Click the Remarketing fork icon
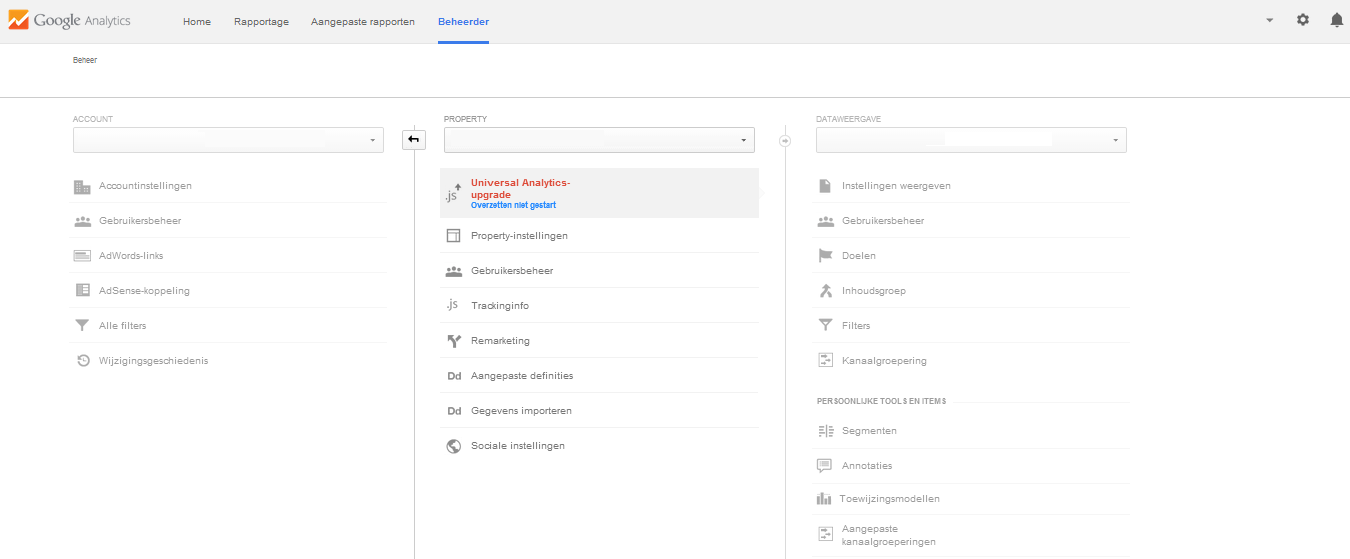 tap(453, 341)
